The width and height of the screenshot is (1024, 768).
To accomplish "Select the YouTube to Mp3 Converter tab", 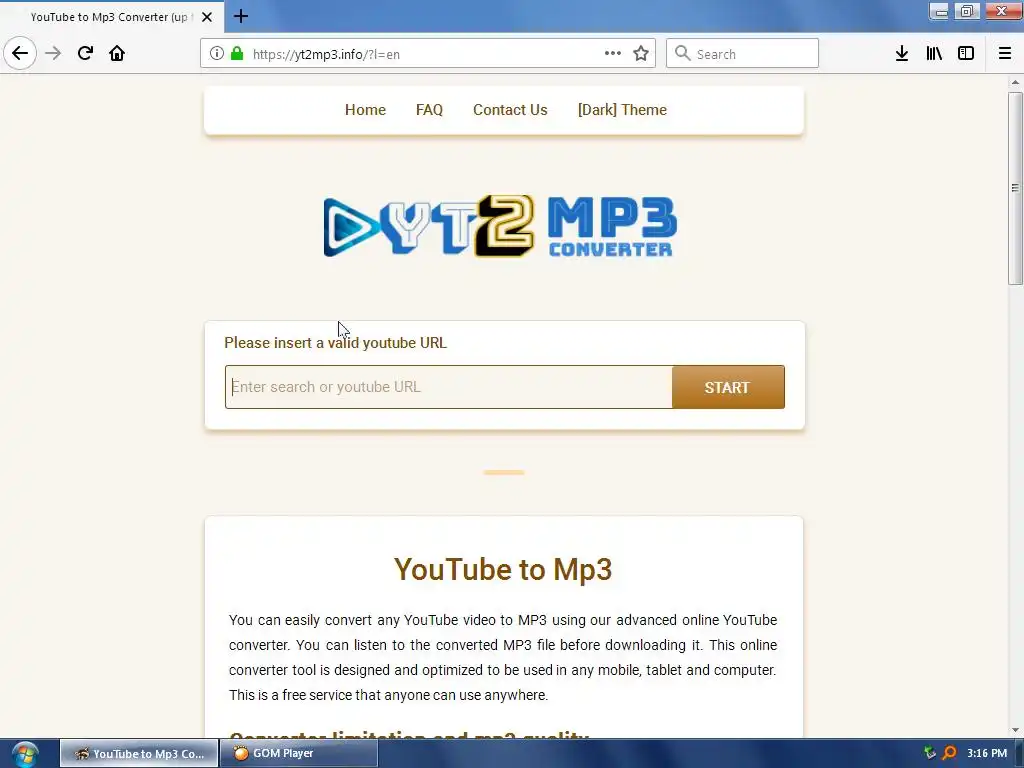I will coord(110,17).
